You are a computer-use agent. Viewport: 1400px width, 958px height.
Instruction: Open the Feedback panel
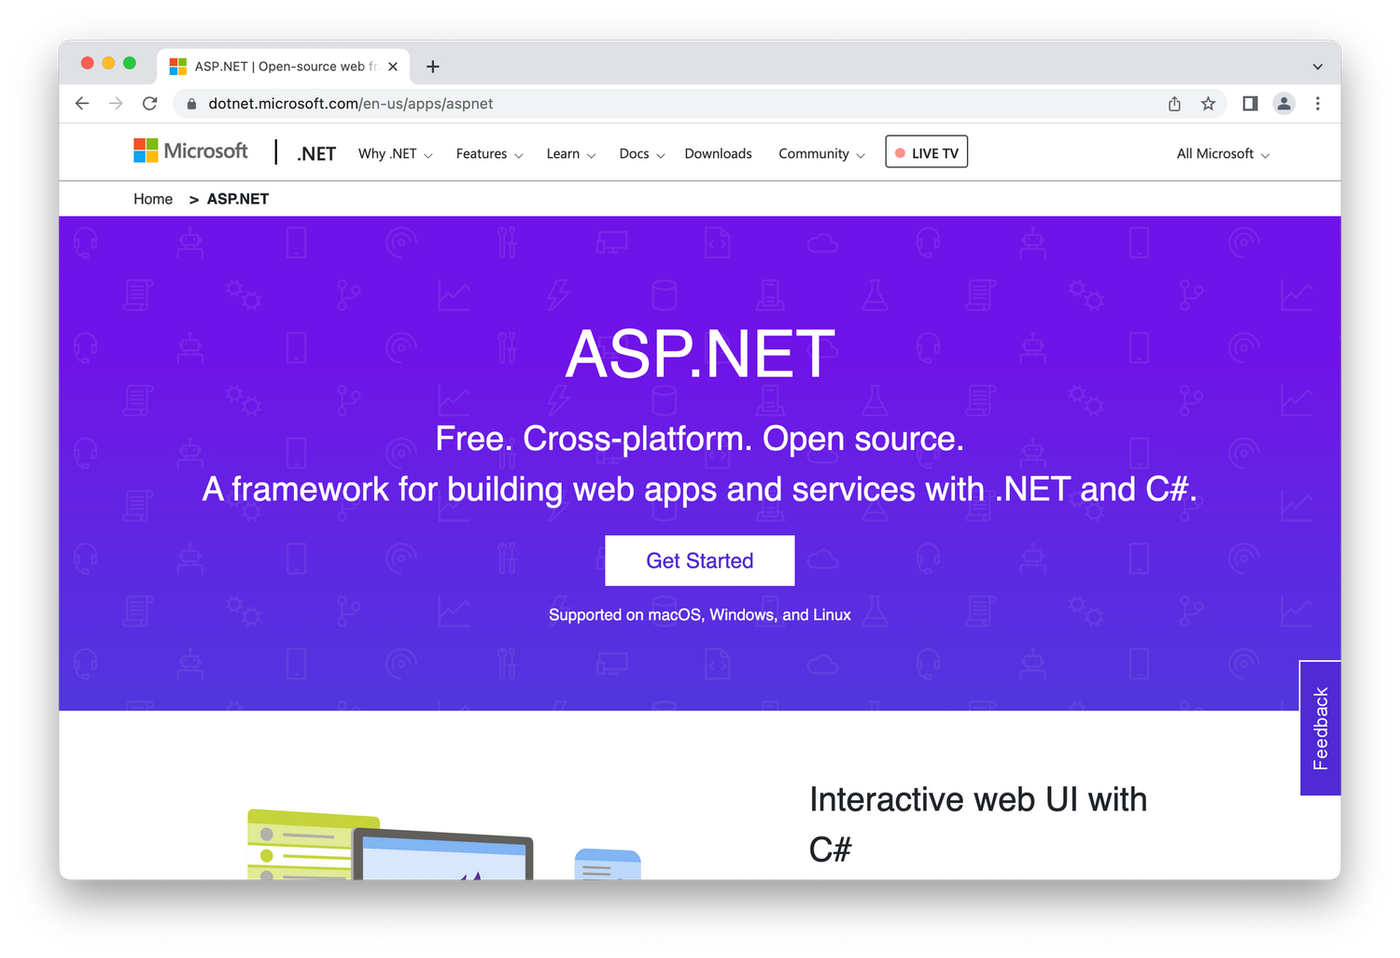(1320, 725)
